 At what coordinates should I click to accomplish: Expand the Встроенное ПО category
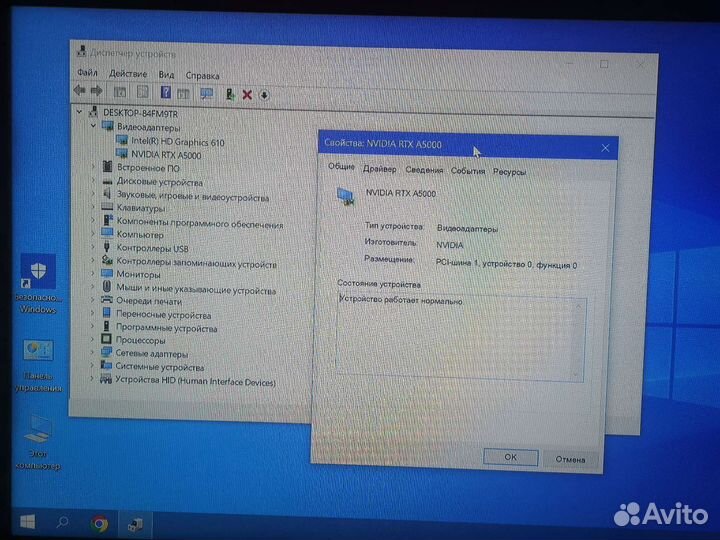[93, 166]
